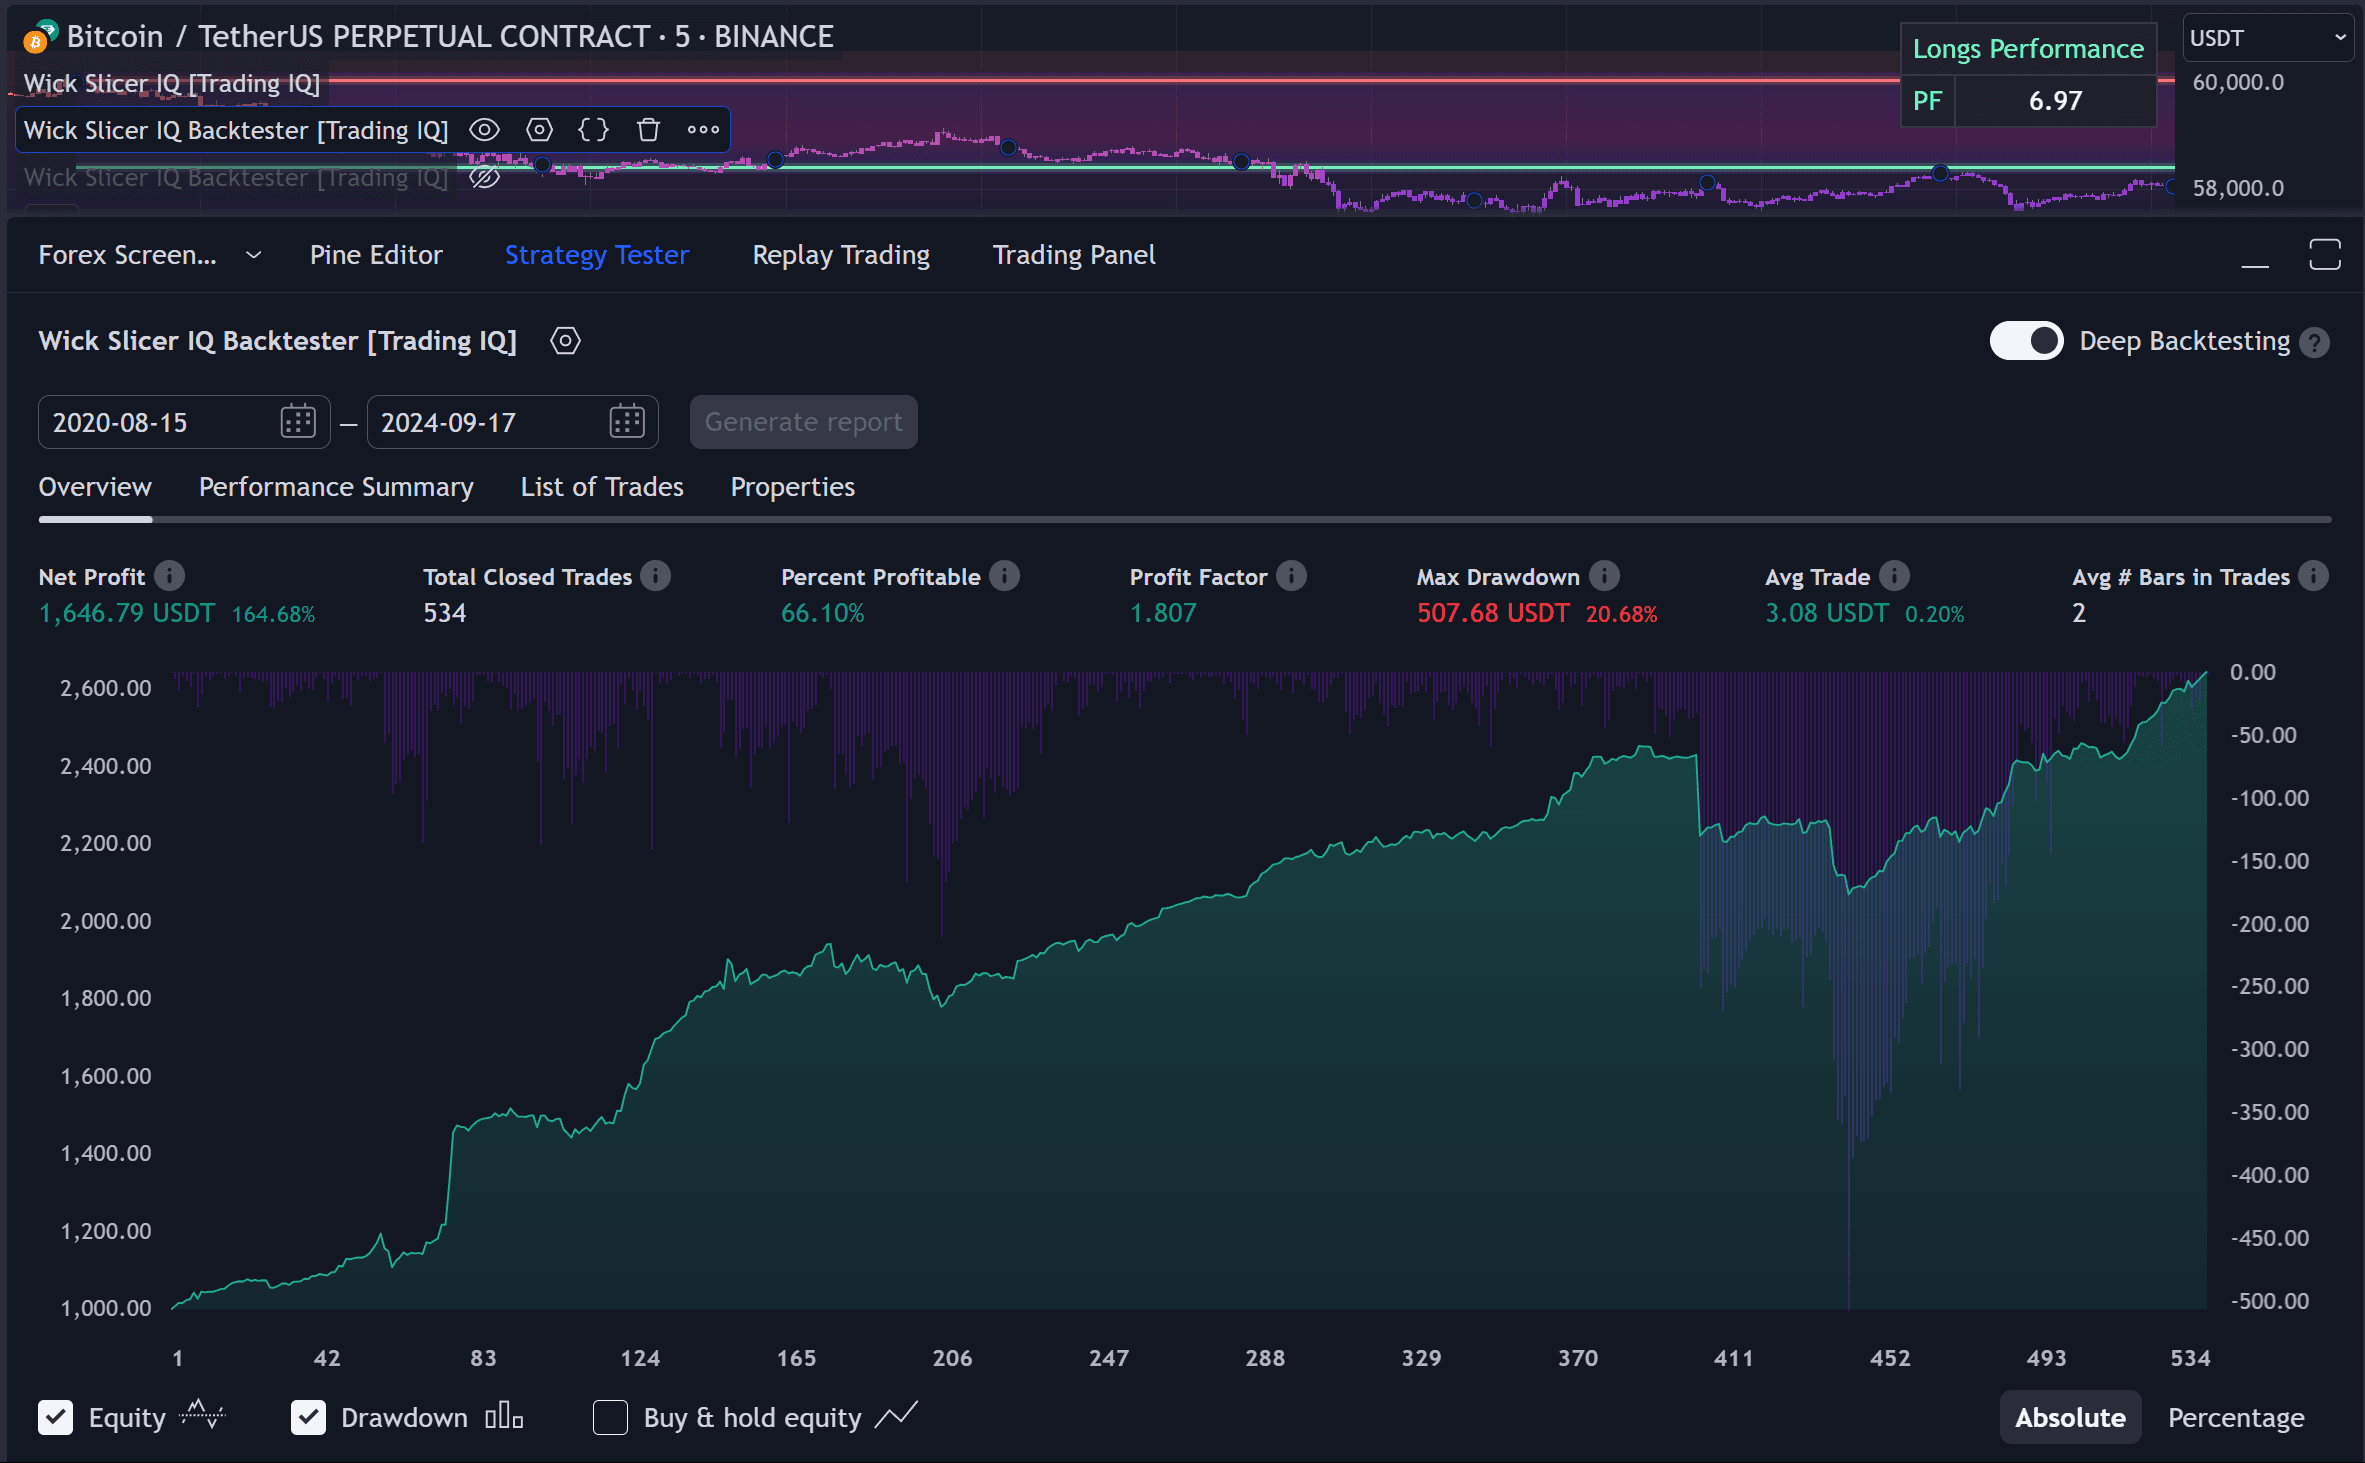Open the end date calendar picker
Image resolution: width=2365 pixels, height=1463 pixels.
coord(627,422)
